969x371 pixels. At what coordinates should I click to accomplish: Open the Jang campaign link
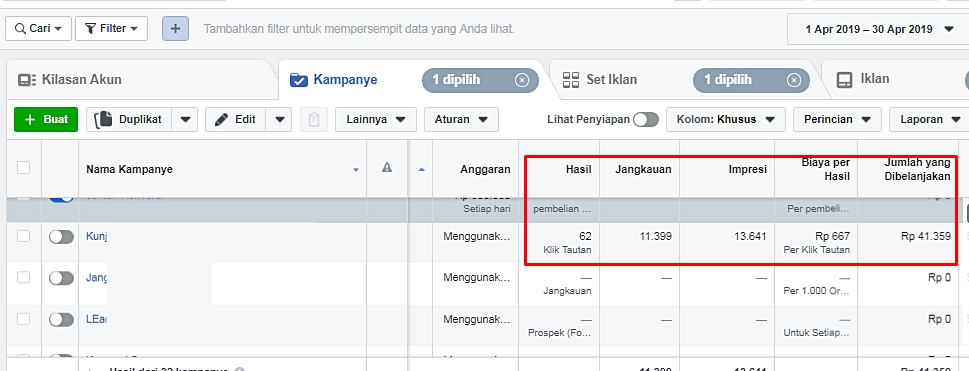[x=96, y=278]
